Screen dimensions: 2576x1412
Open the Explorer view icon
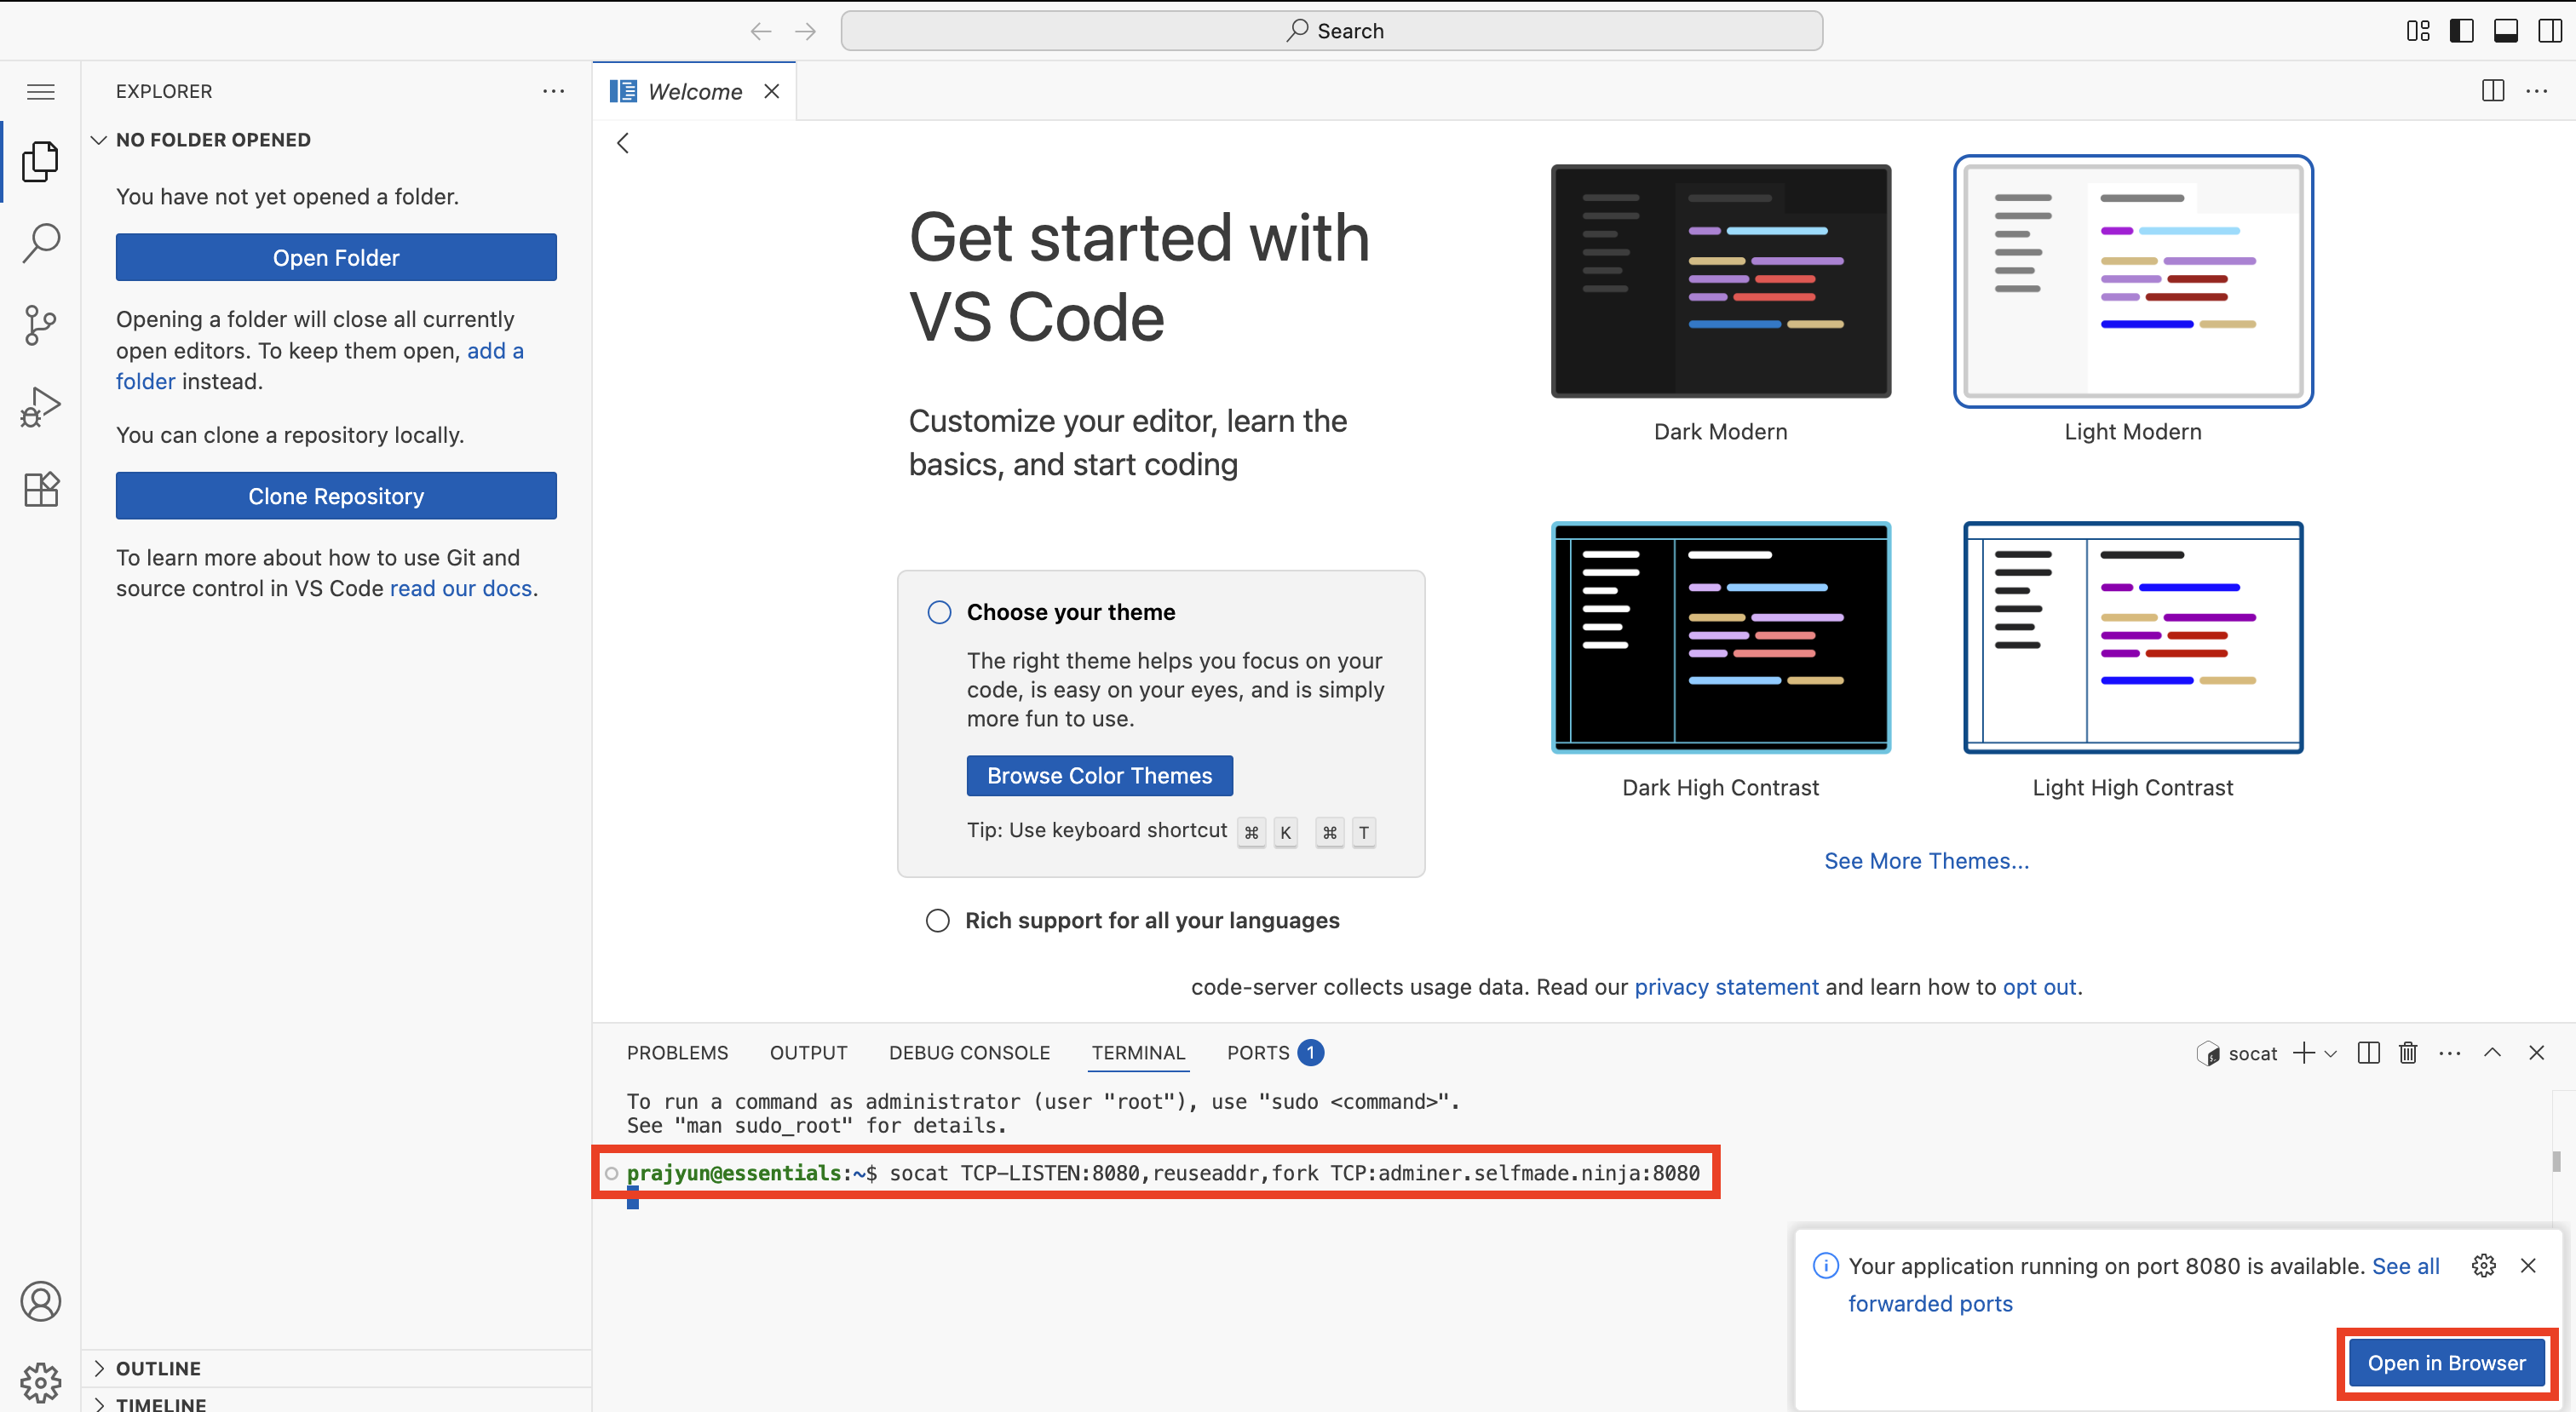pyautogui.click(x=40, y=161)
